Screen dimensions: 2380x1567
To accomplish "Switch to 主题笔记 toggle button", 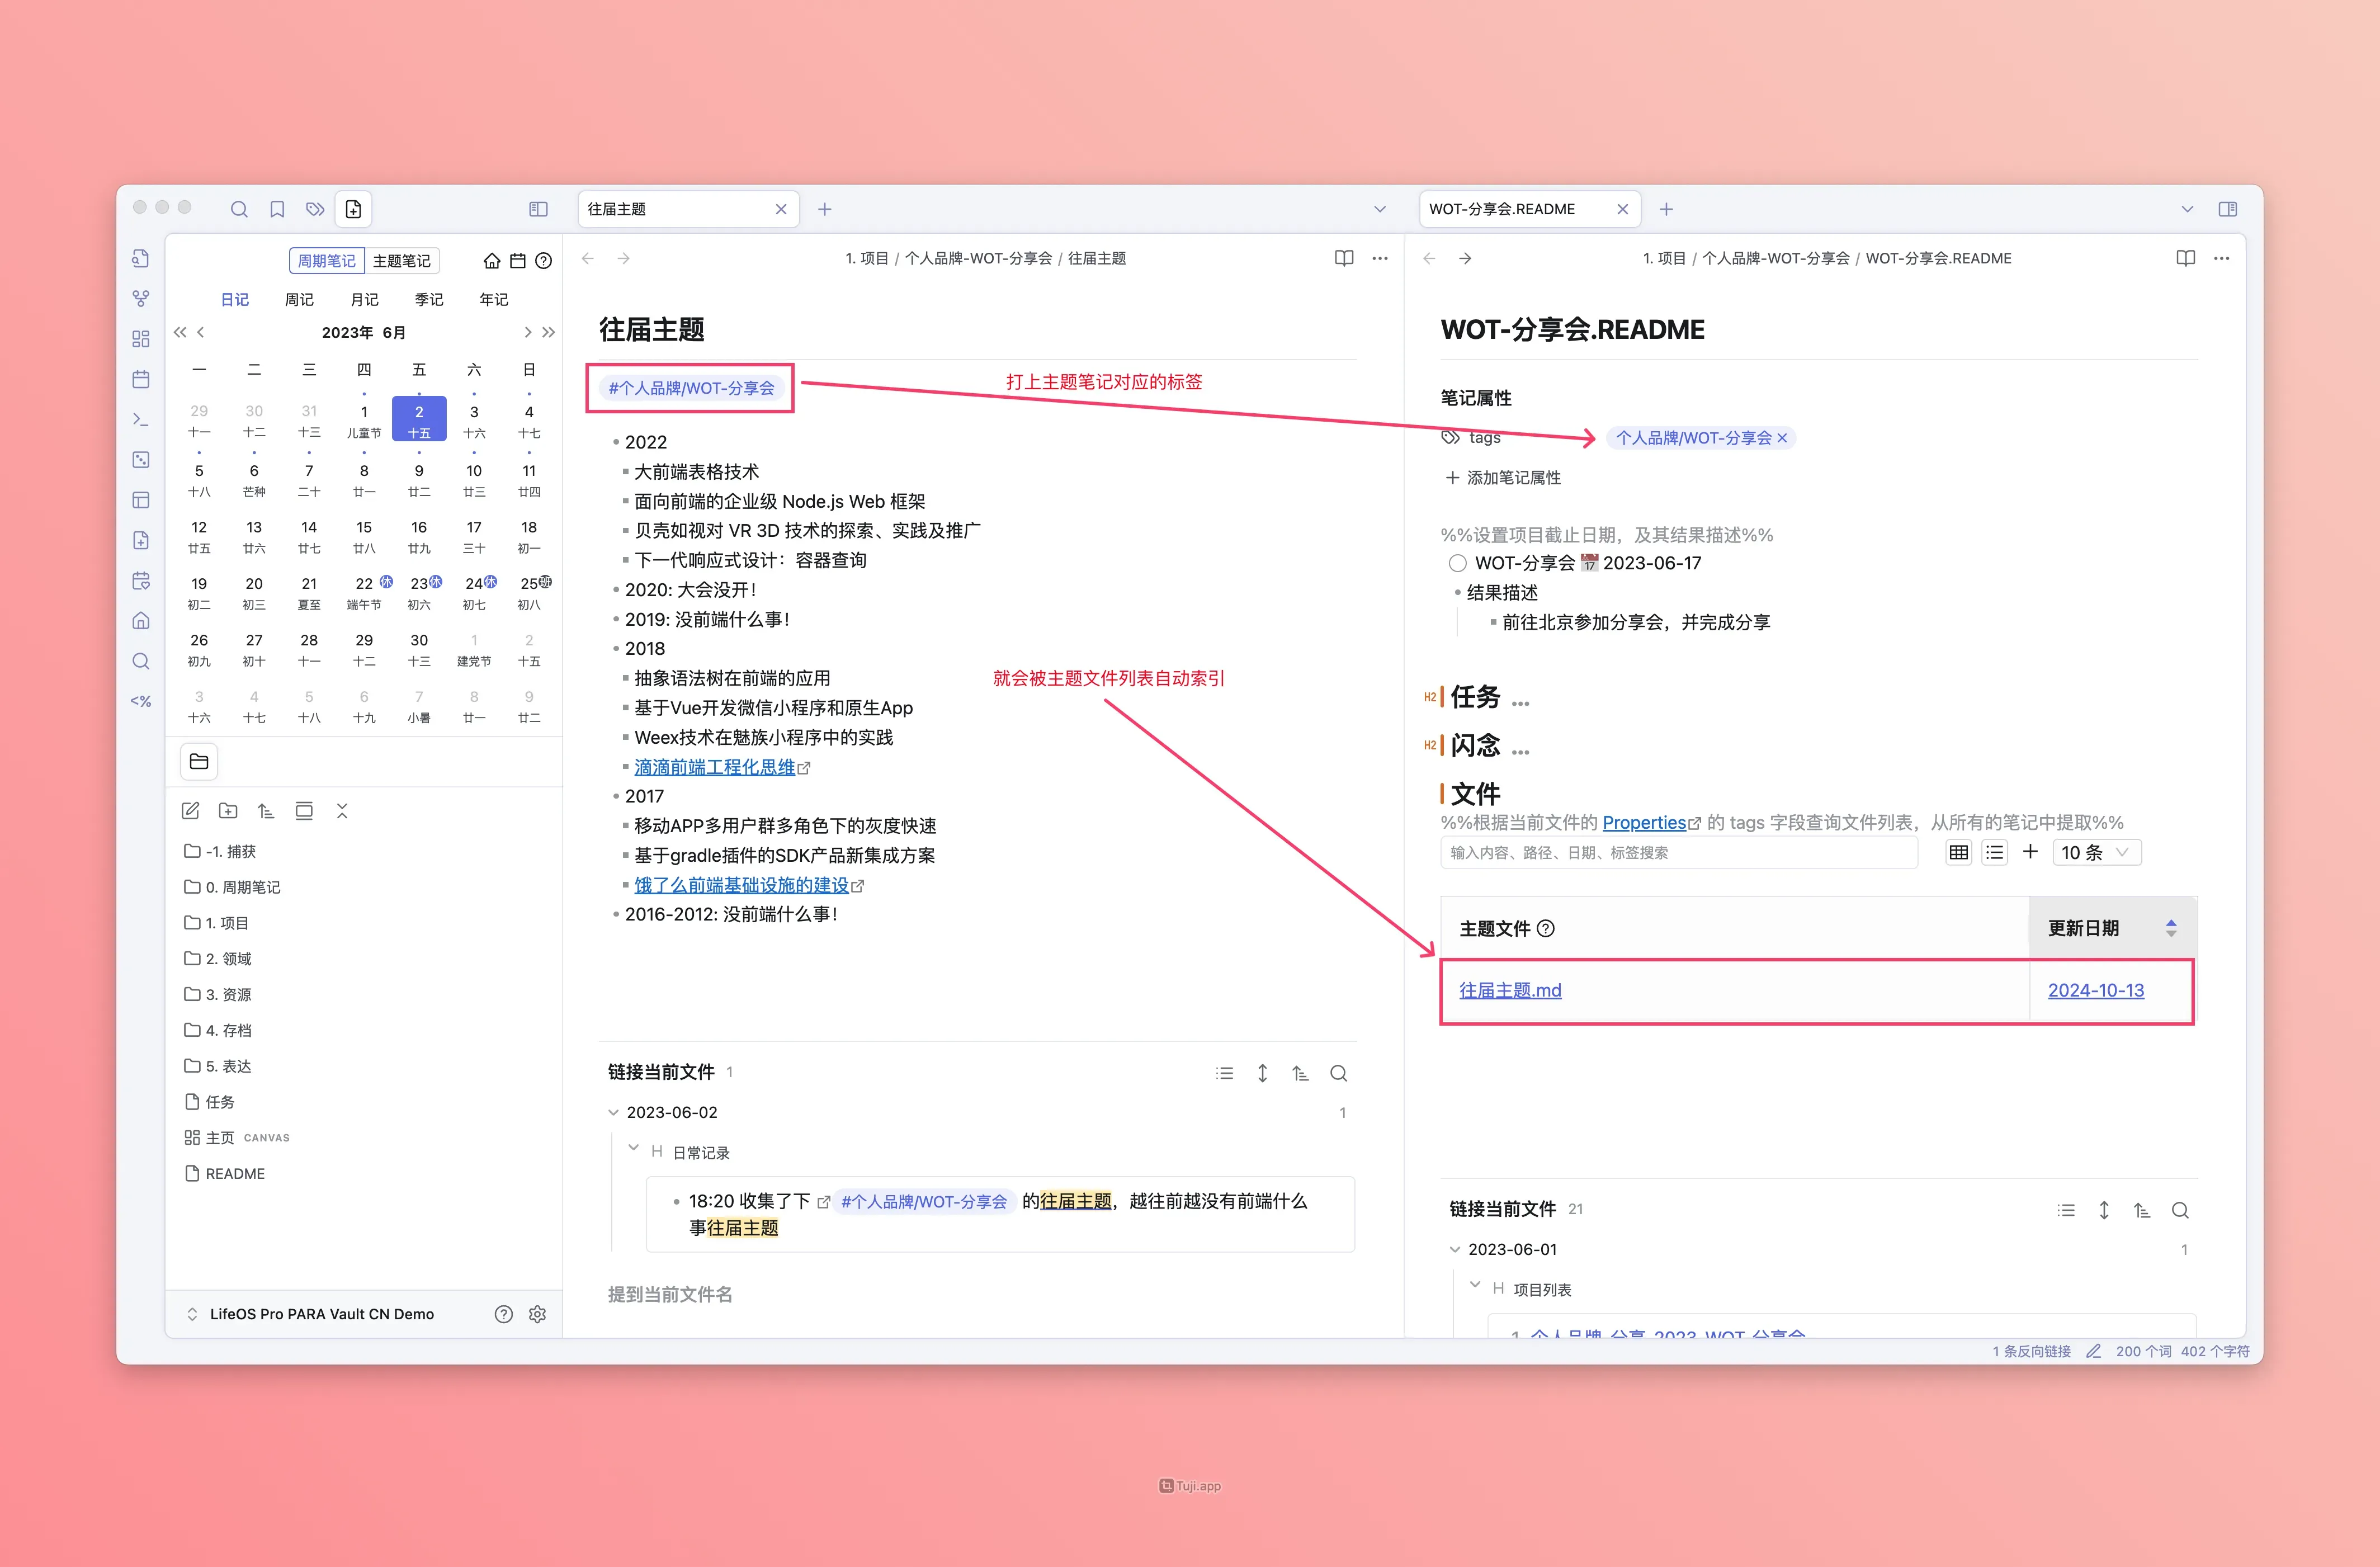I will 401,261.
